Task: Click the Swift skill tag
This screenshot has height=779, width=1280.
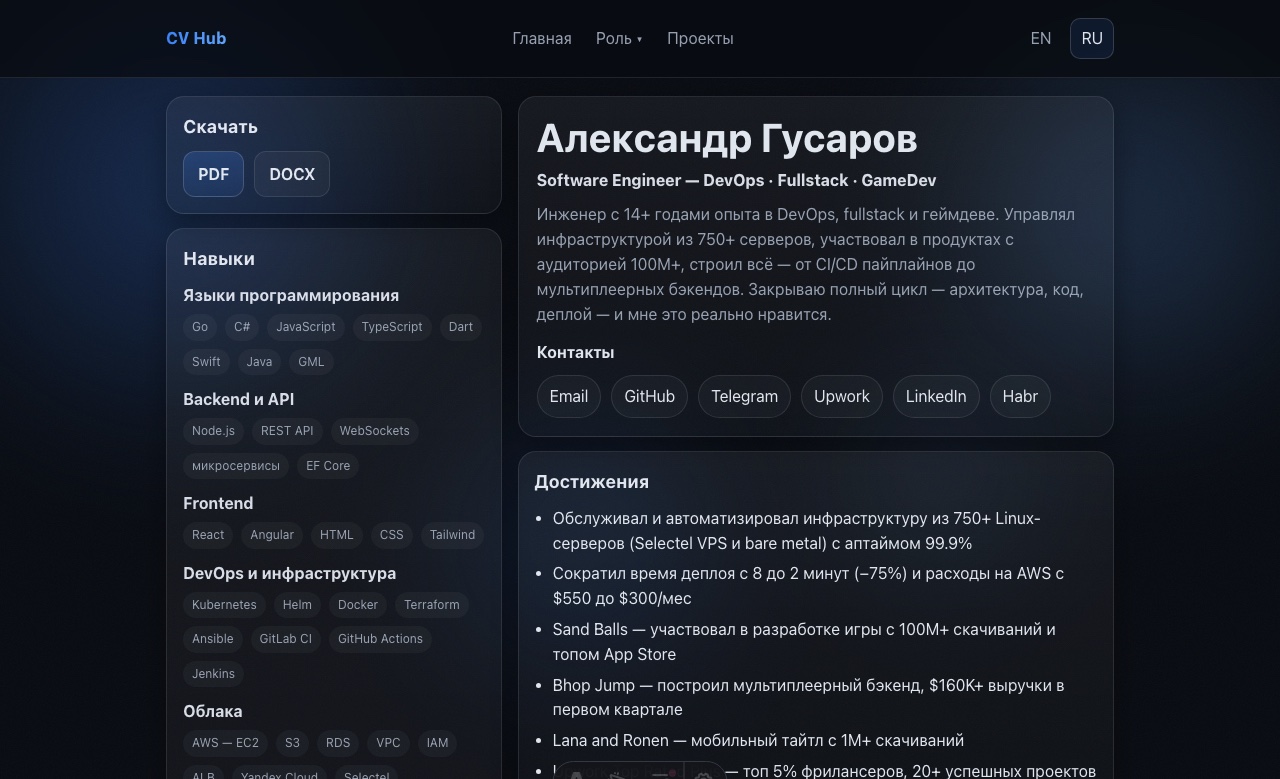Action: click(x=206, y=362)
